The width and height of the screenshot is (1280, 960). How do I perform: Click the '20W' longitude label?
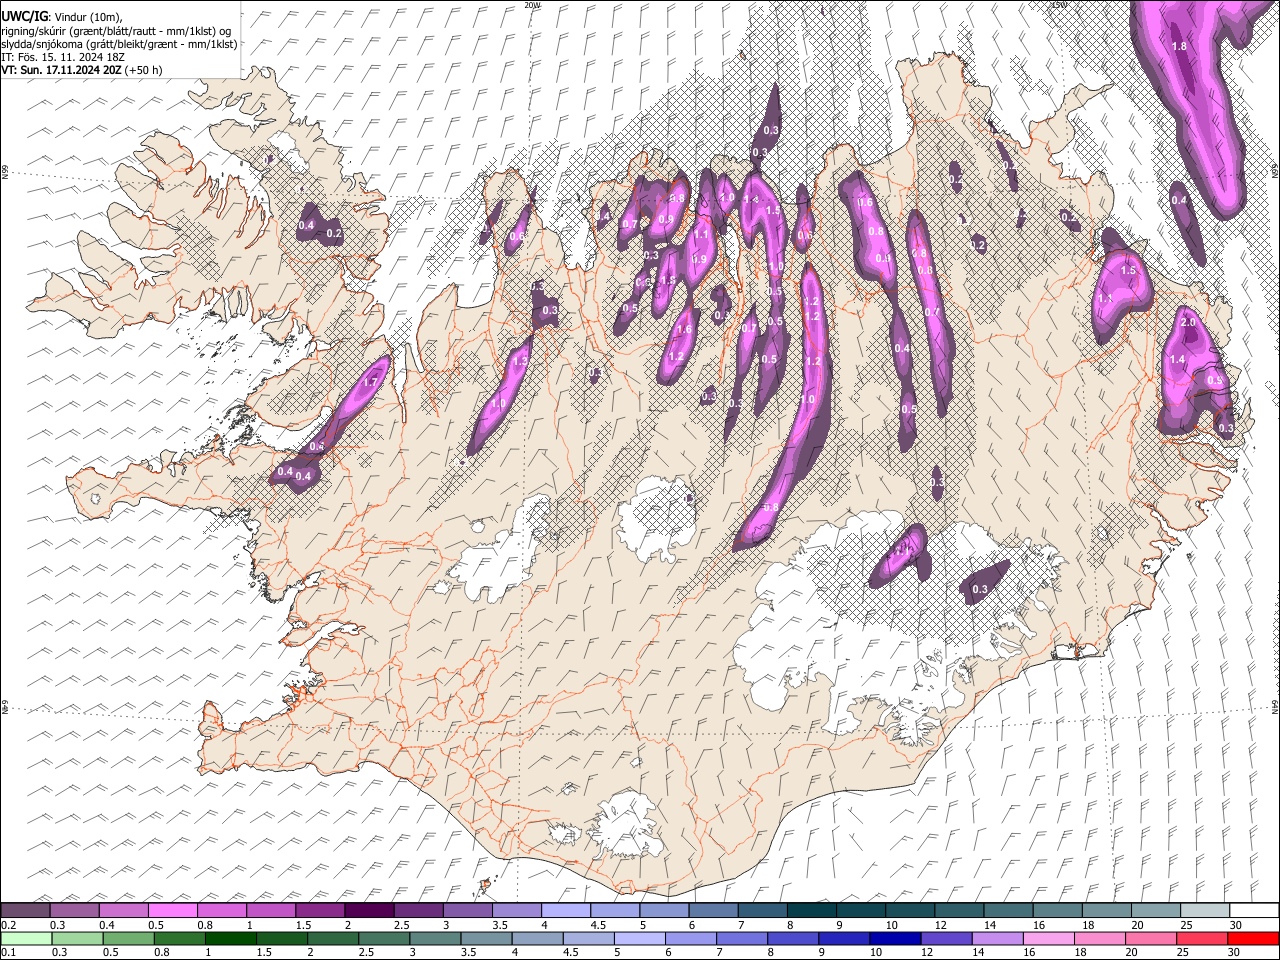pyautogui.click(x=532, y=5)
